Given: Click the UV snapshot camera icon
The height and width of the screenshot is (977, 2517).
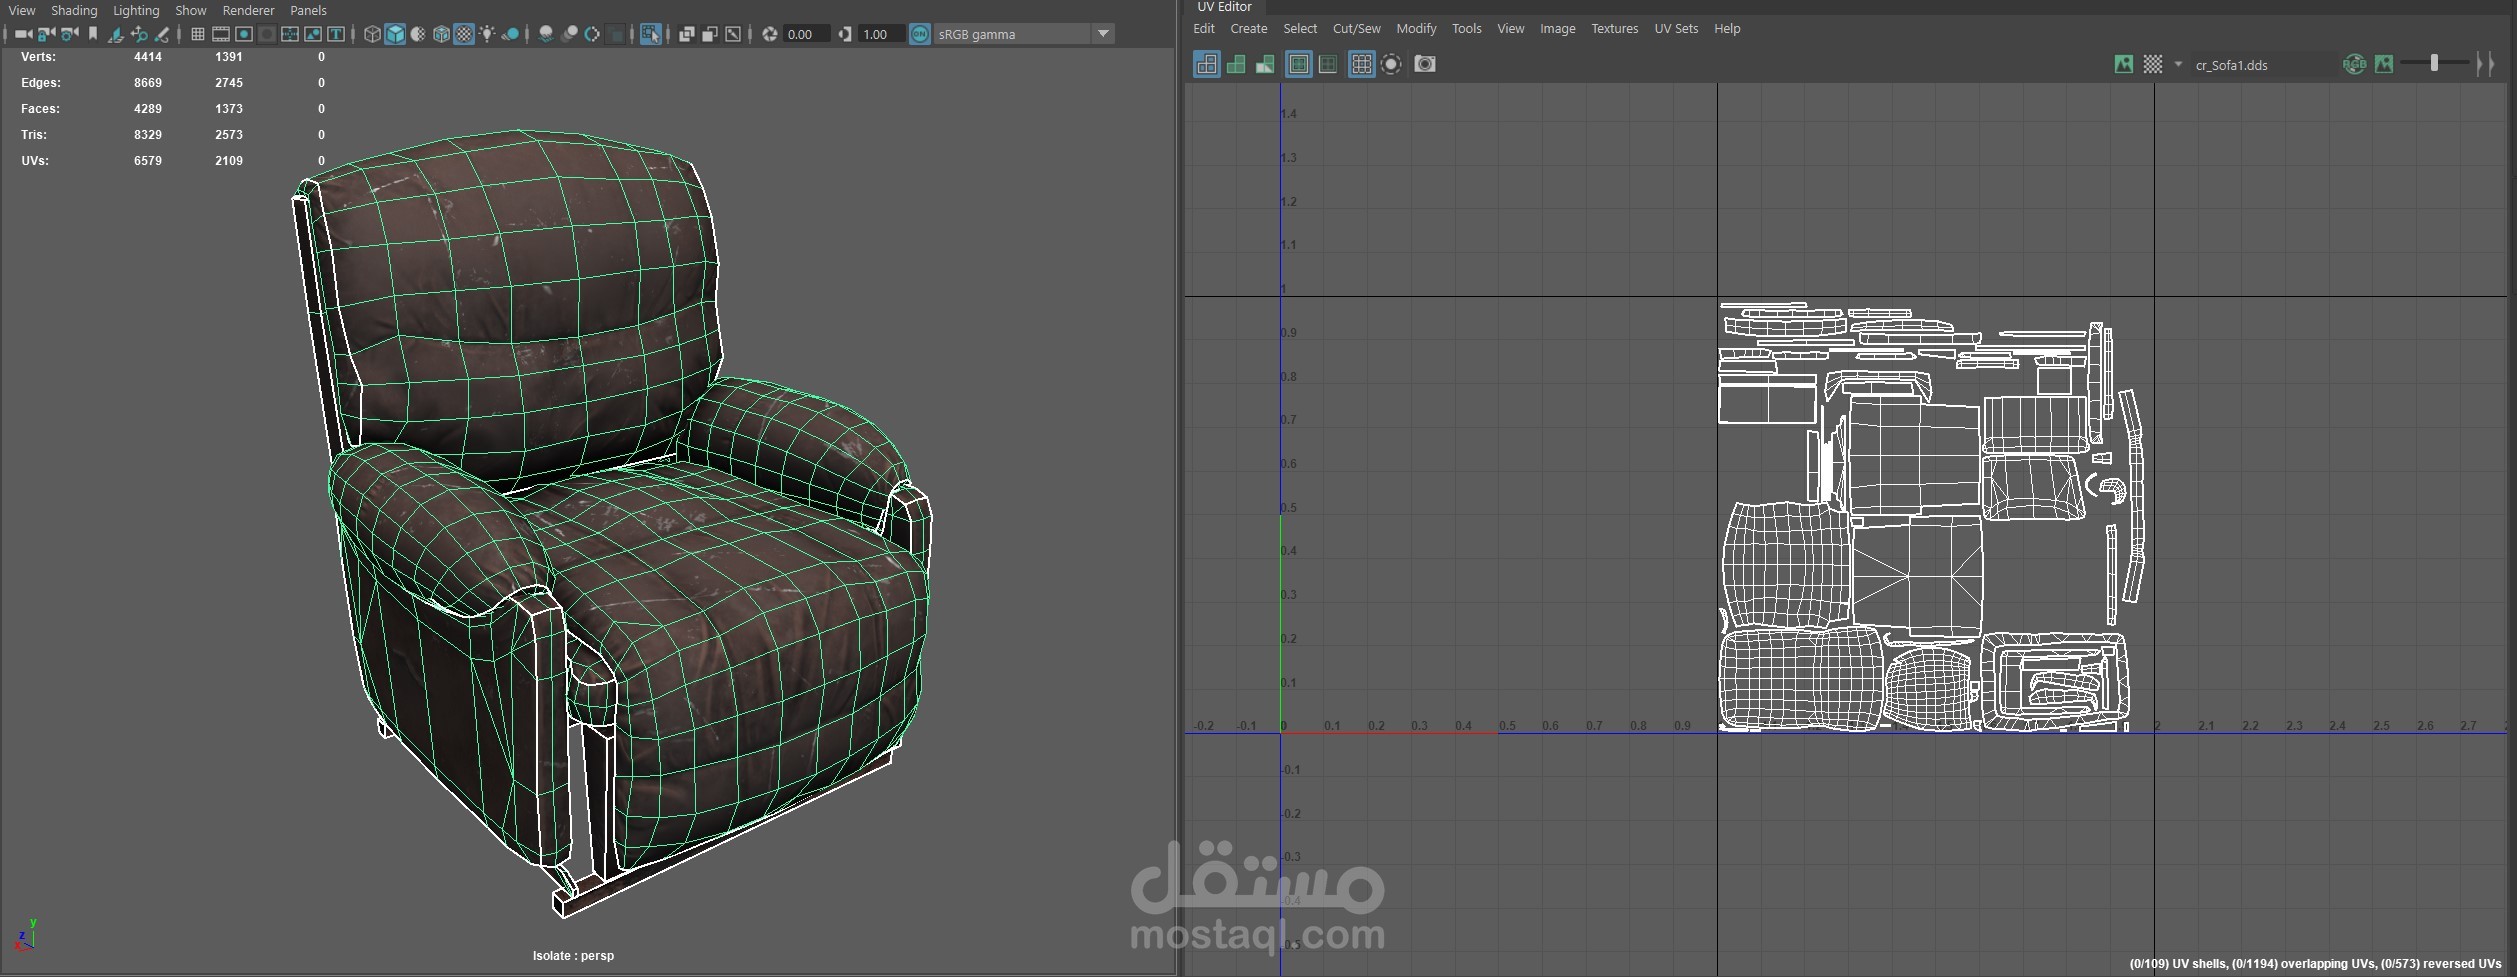Looking at the screenshot, I should pos(1424,64).
